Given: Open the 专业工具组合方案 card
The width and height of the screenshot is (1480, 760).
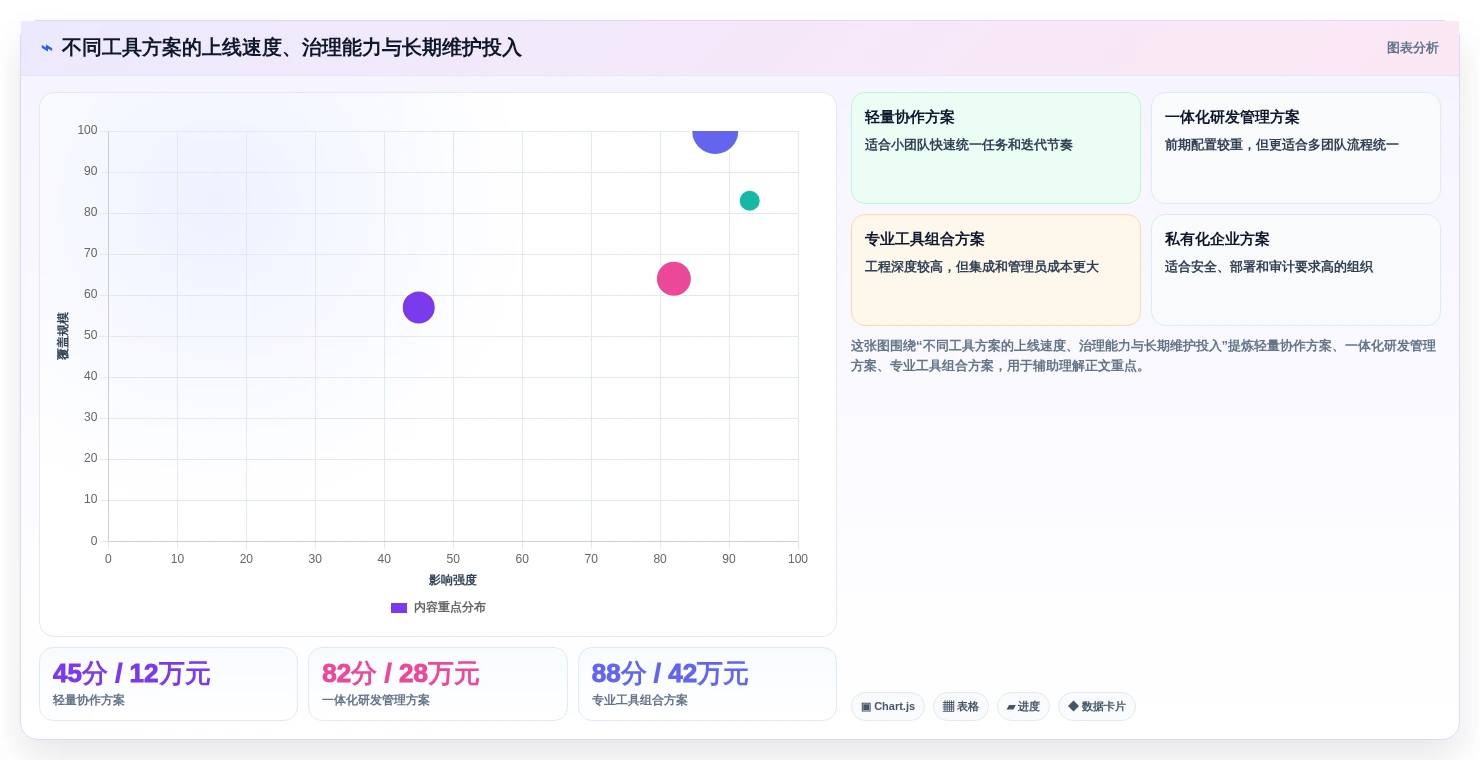Looking at the screenshot, I should tap(996, 270).
